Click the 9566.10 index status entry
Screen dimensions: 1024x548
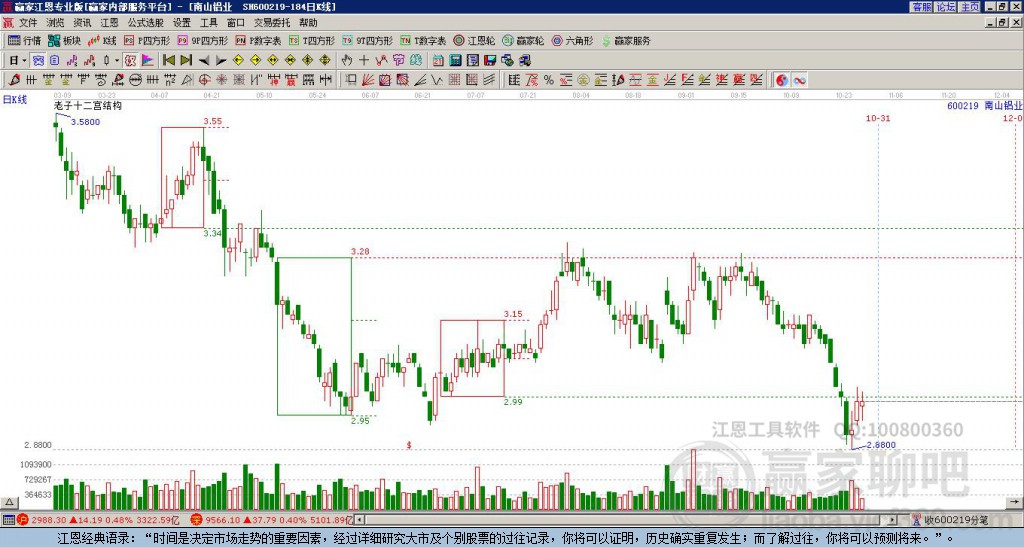(x=272, y=520)
